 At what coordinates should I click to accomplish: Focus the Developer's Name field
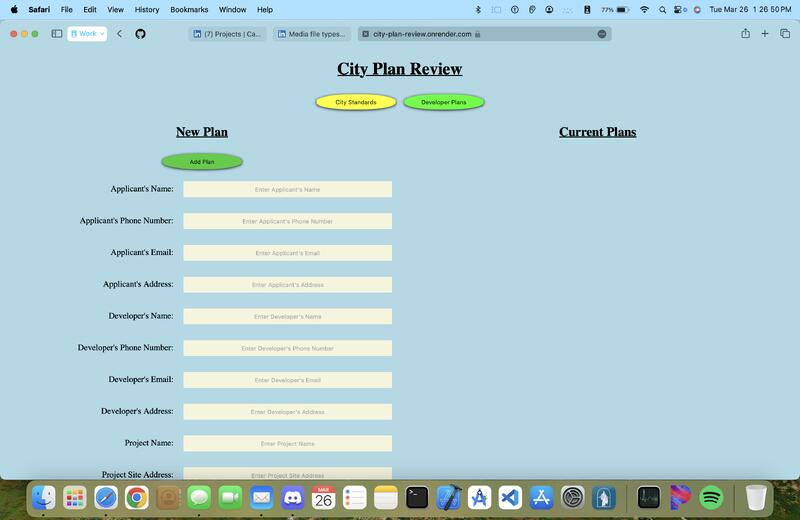[x=288, y=316]
